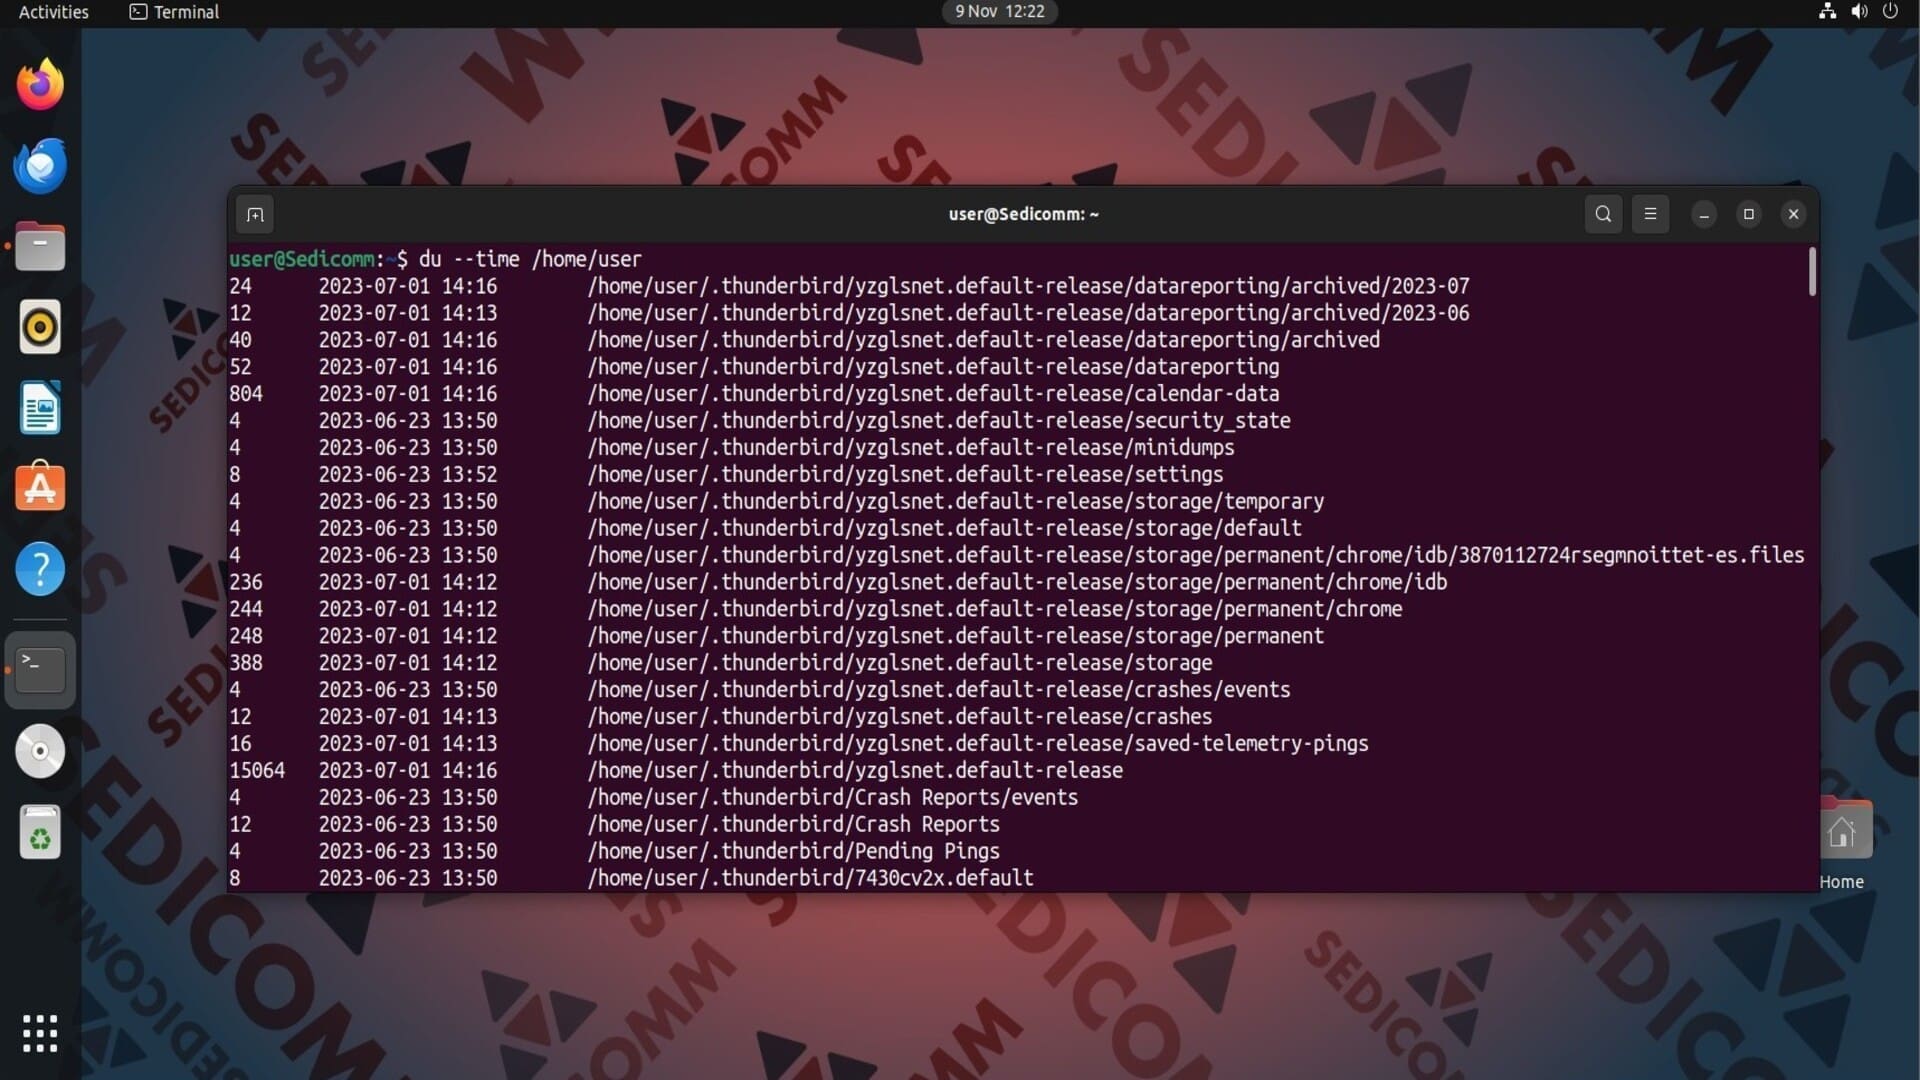The width and height of the screenshot is (1920, 1080).
Task: Open the Trash icon in dock
Action: pyautogui.click(x=40, y=832)
